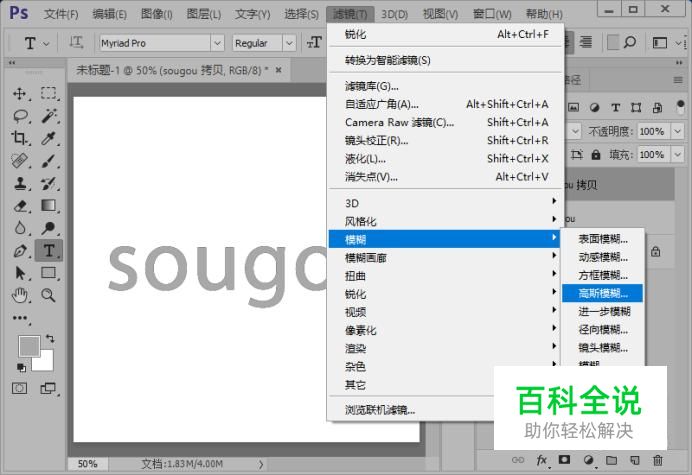Toggle the lock all icon
Viewport: 692px width, 475px height.
pyautogui.click(x=596, y=155)
